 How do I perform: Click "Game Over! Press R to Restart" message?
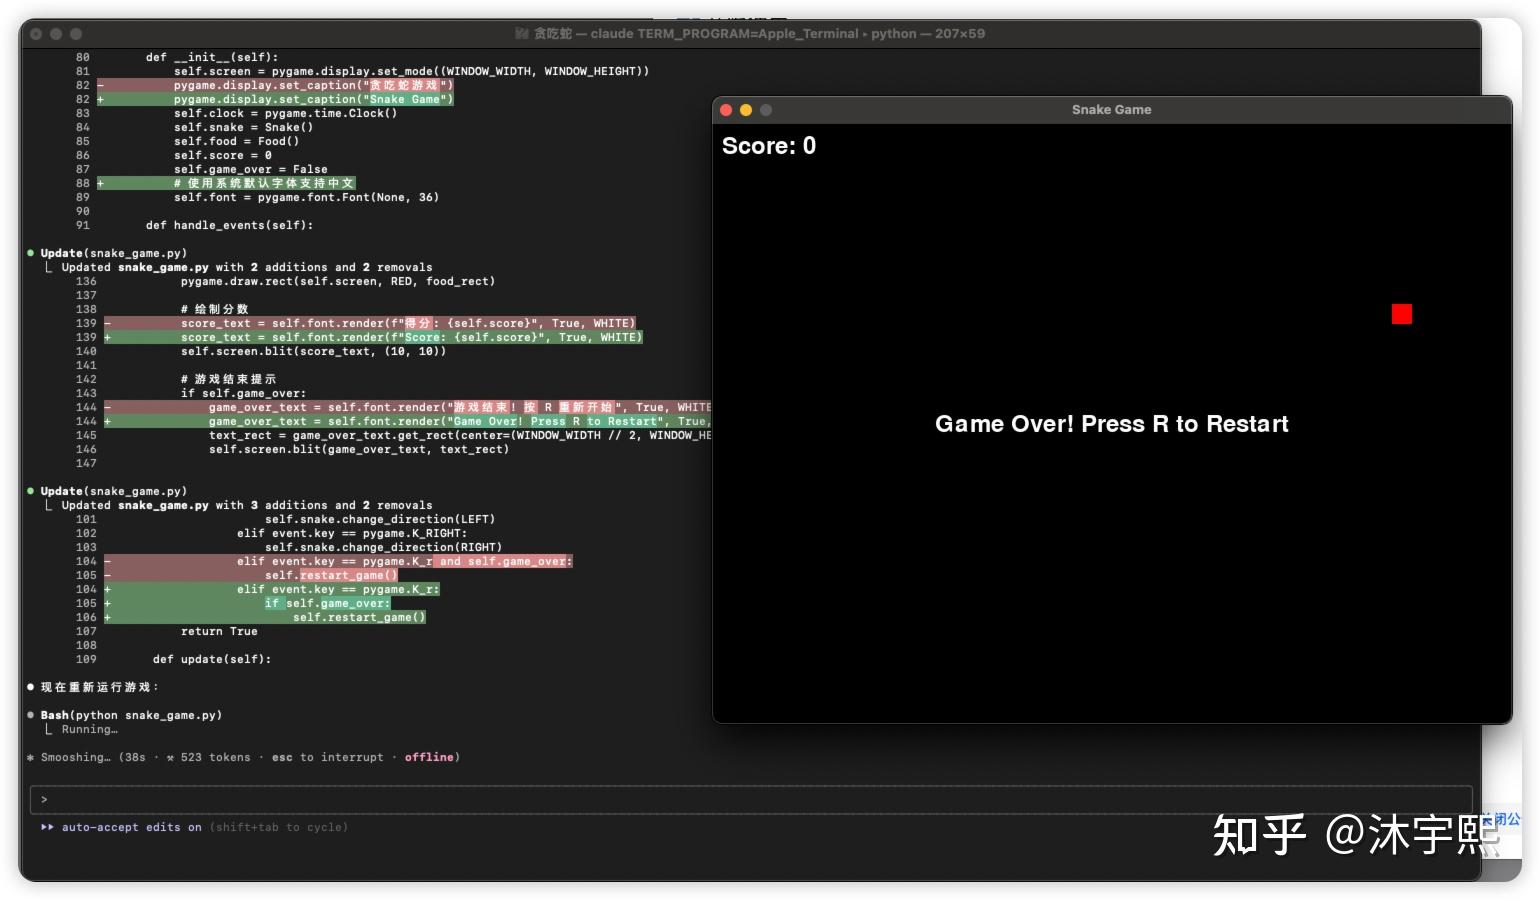tap(1112, 424)
